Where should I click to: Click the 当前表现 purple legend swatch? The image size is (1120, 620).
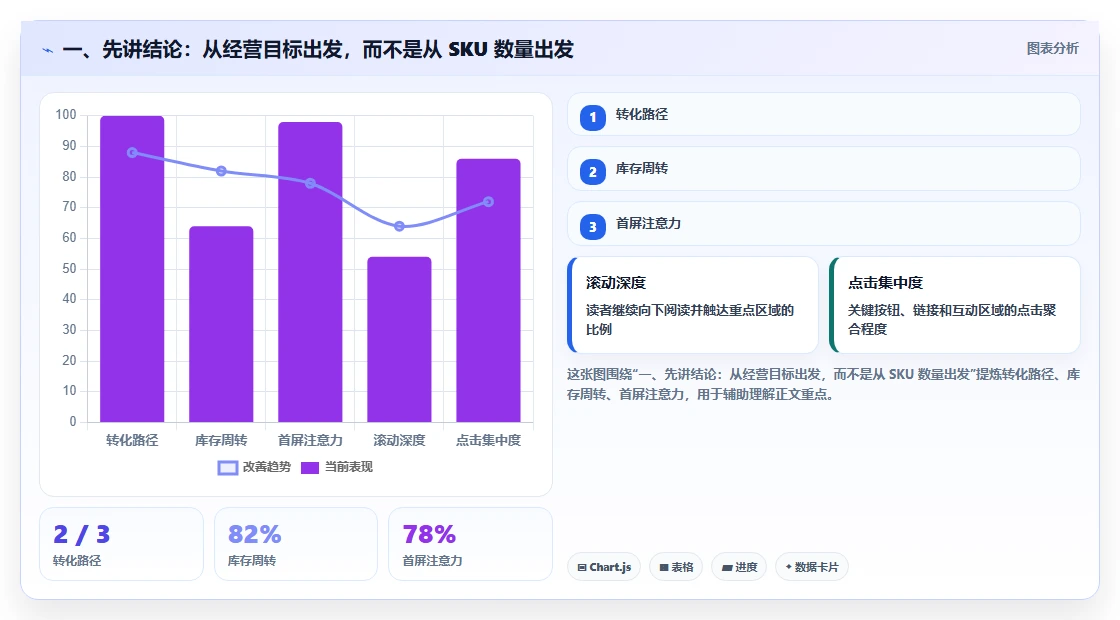point(309,468)
